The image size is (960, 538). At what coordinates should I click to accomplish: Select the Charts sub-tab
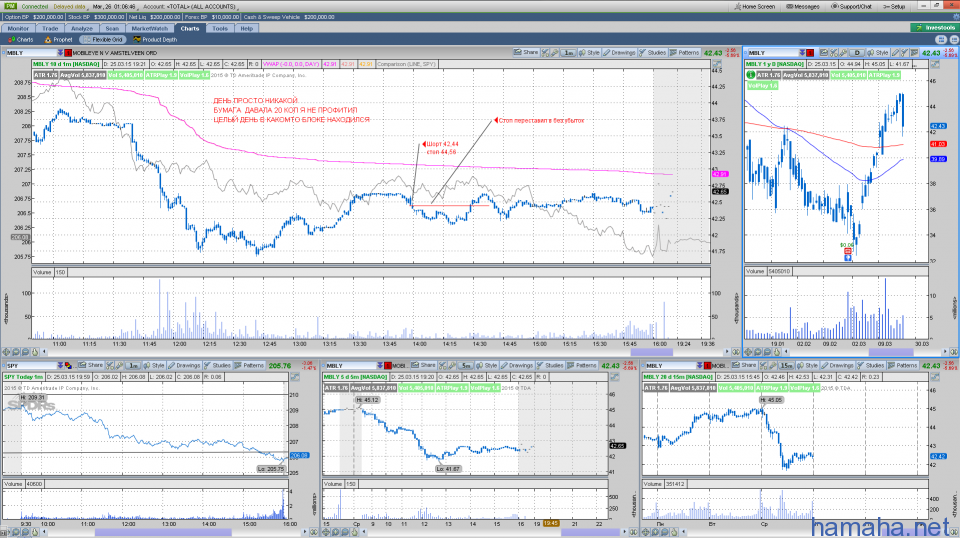(21, 39)
